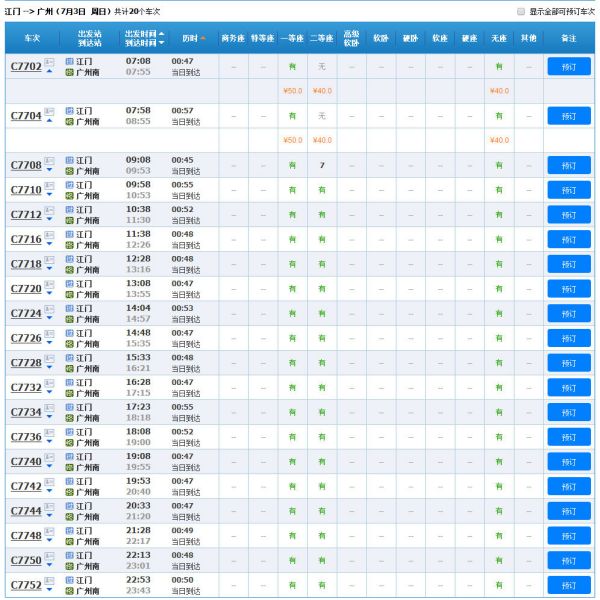
Task: Click the ID card icon beside C7744
Action: (x=49, y=506)
